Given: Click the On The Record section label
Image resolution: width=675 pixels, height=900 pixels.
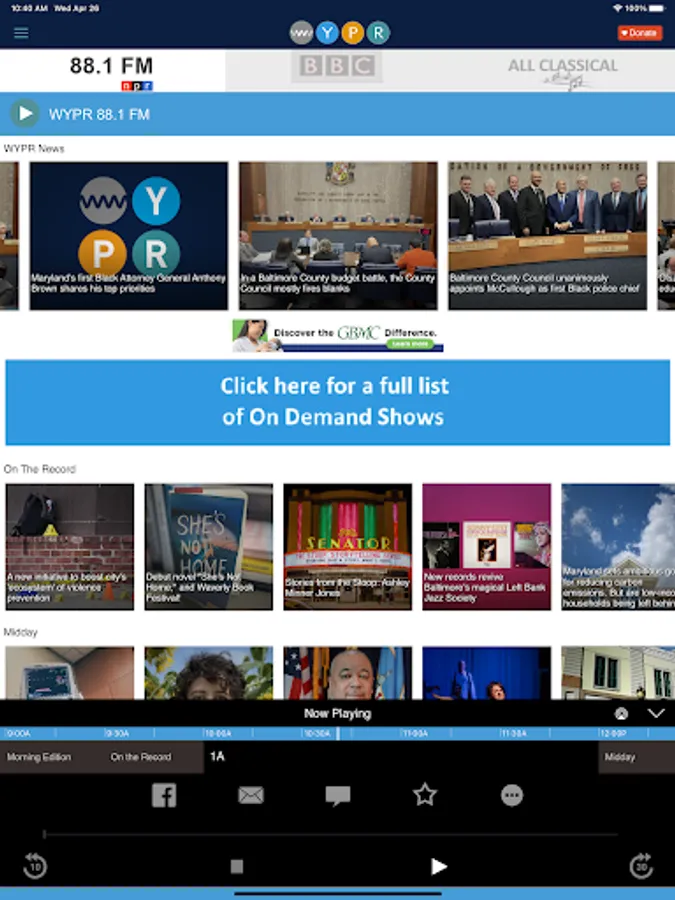Looking at the screenshot, I should [40, 469].
